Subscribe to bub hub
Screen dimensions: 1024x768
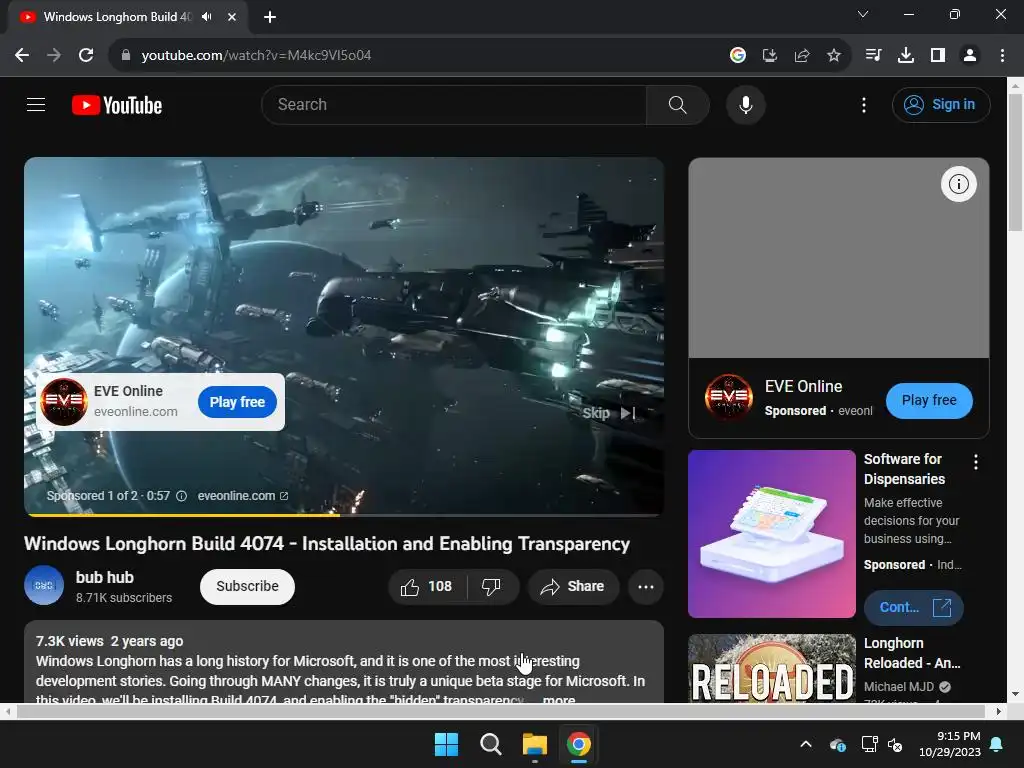[x=247, y=586]
